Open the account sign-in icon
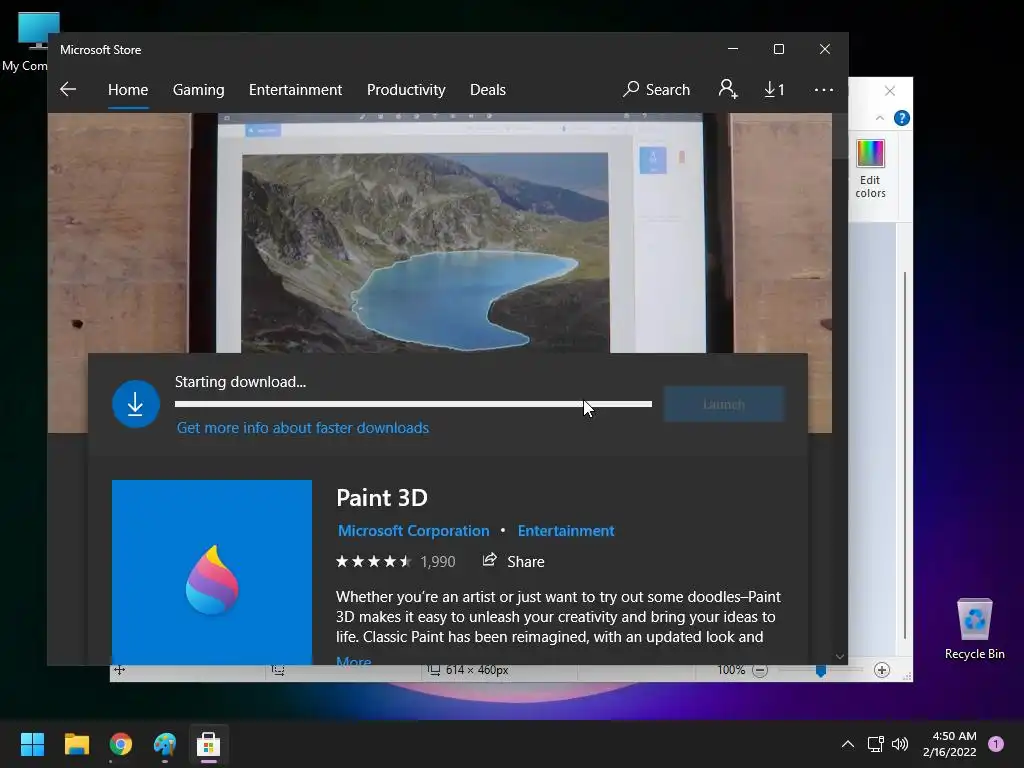The width and height of the screenshot is (1024, 768). coord(728,89)
